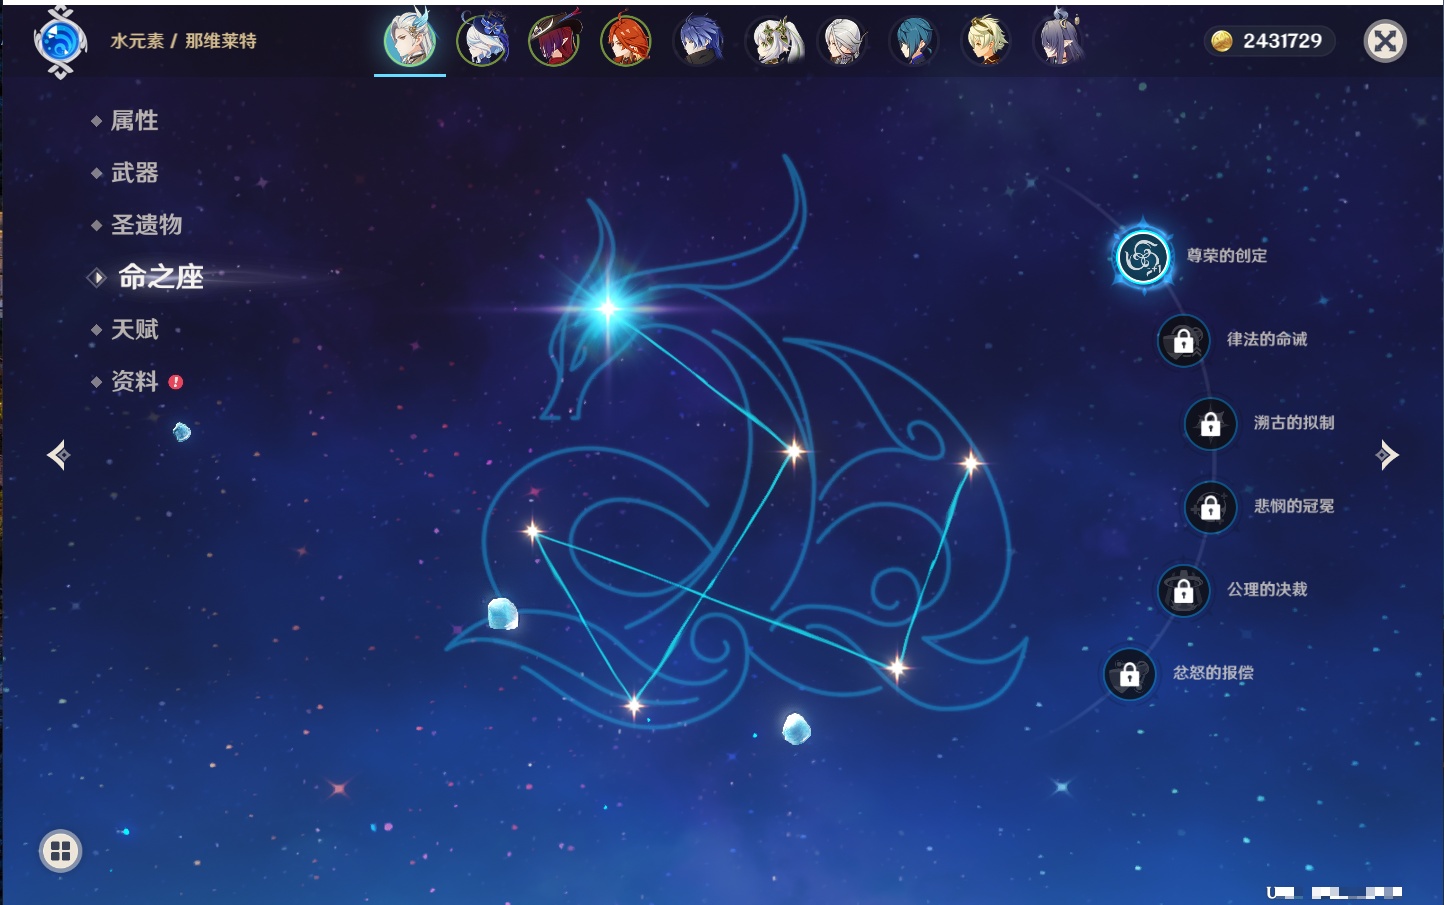Open the 天赋 talents page
This screenshot has height=905, width=1444.
point(134,329)
